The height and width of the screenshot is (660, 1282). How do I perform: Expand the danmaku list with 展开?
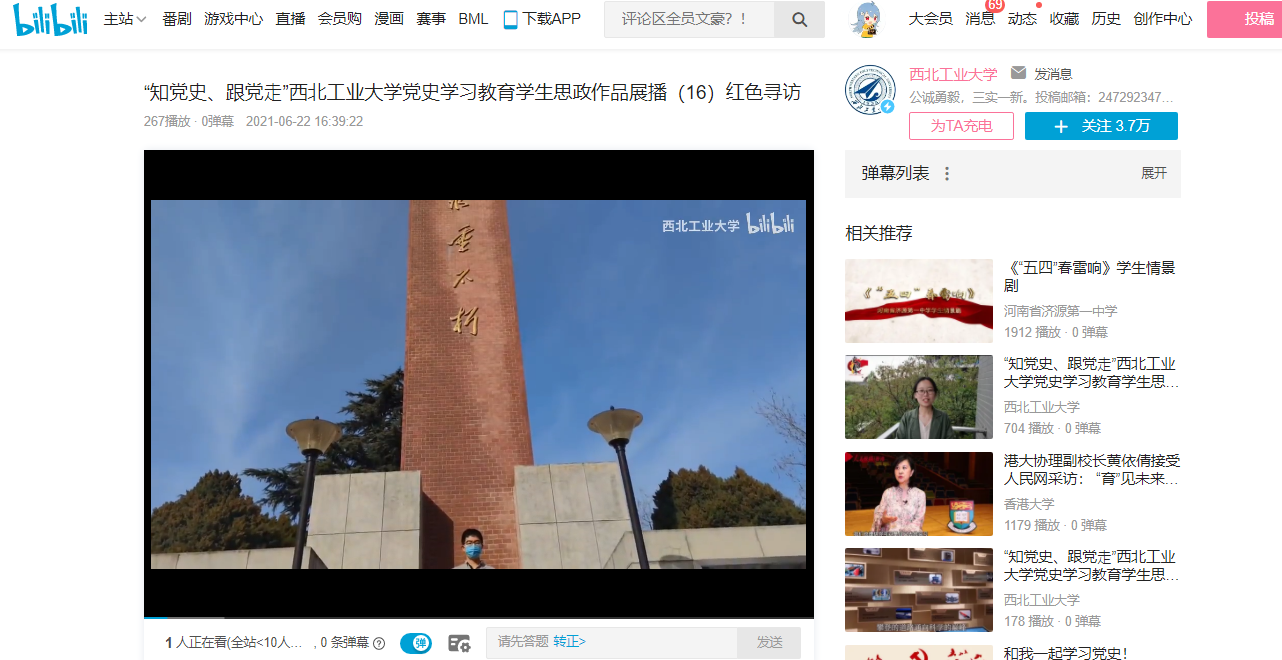point(1154,173)
